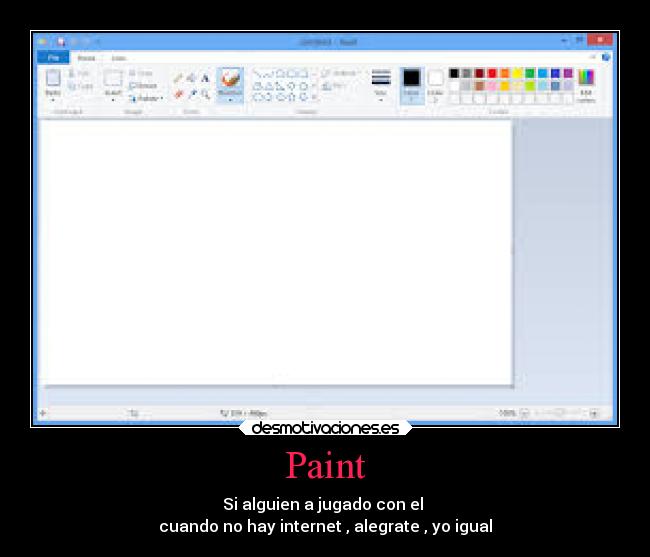Click the Resize button
Viewport: 650px width, 557px height.
(x=143, y=86)
